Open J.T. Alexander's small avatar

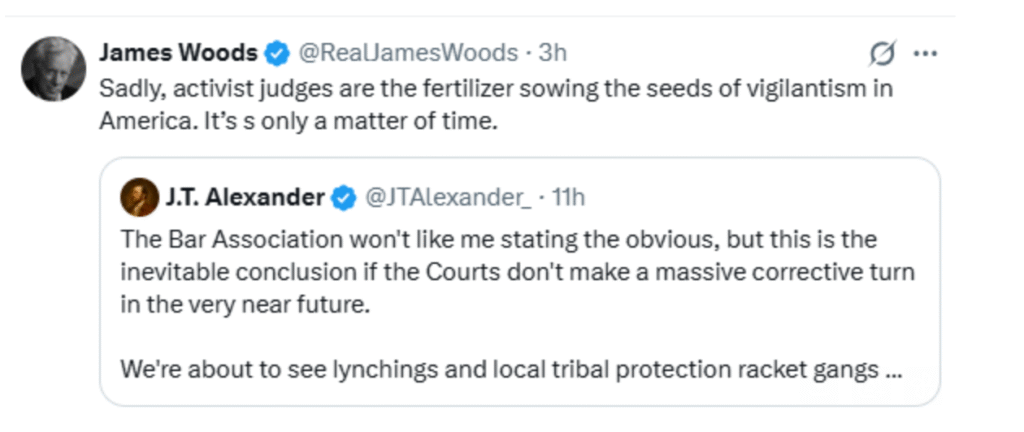(139, 198)
